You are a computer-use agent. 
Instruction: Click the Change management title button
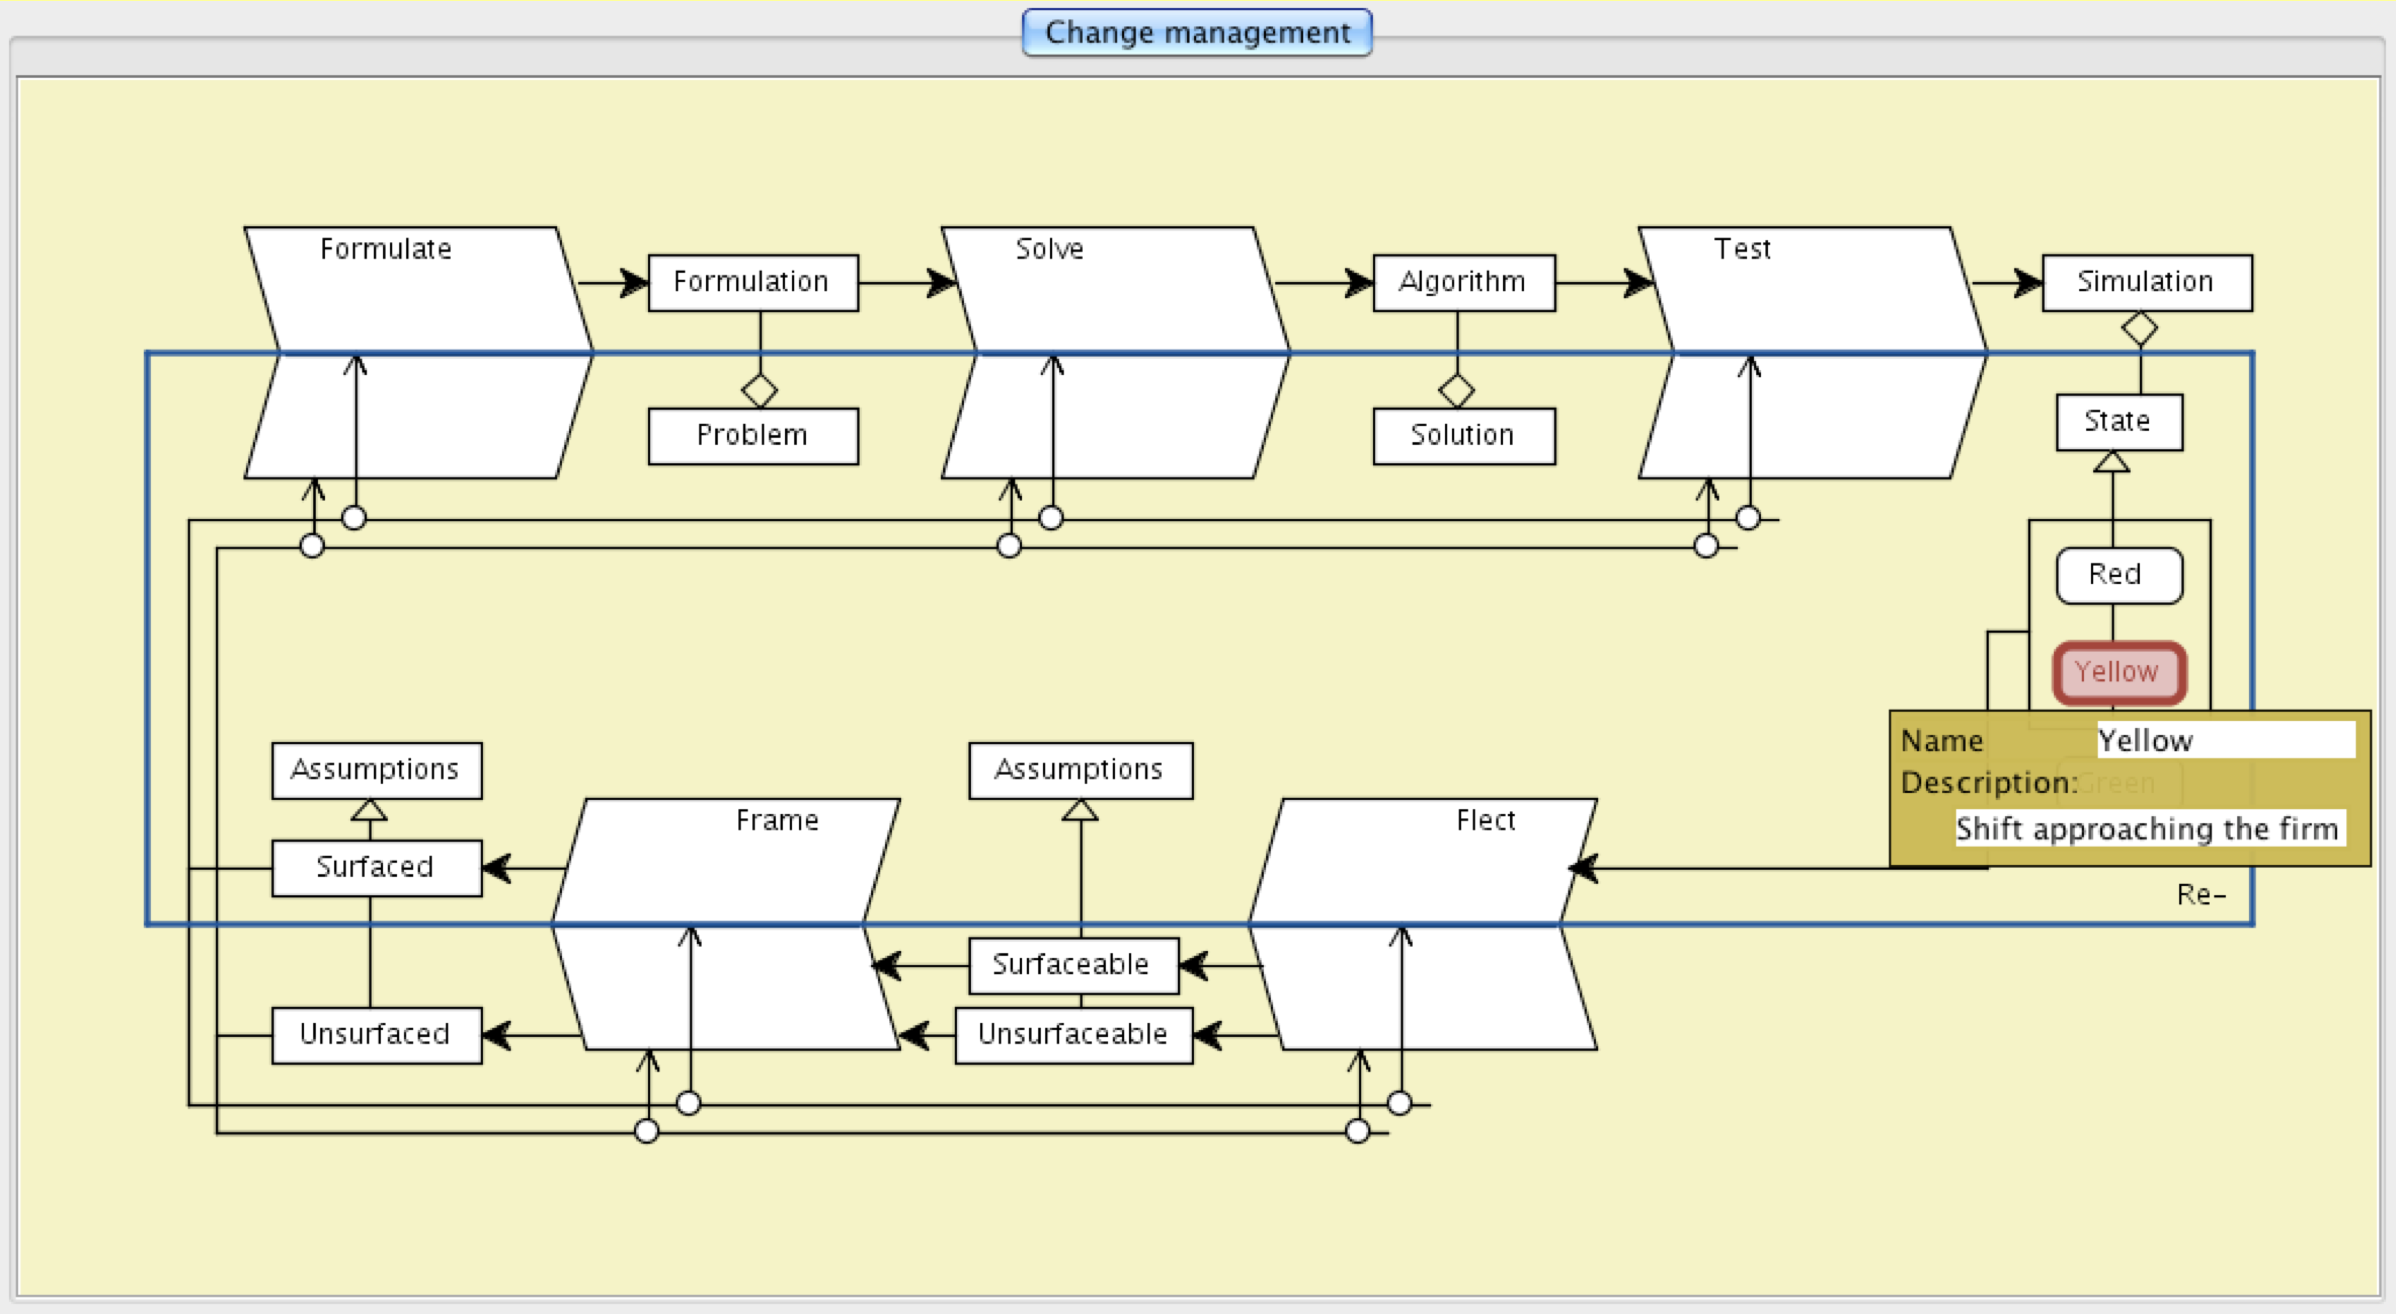tap(1196, 33)
